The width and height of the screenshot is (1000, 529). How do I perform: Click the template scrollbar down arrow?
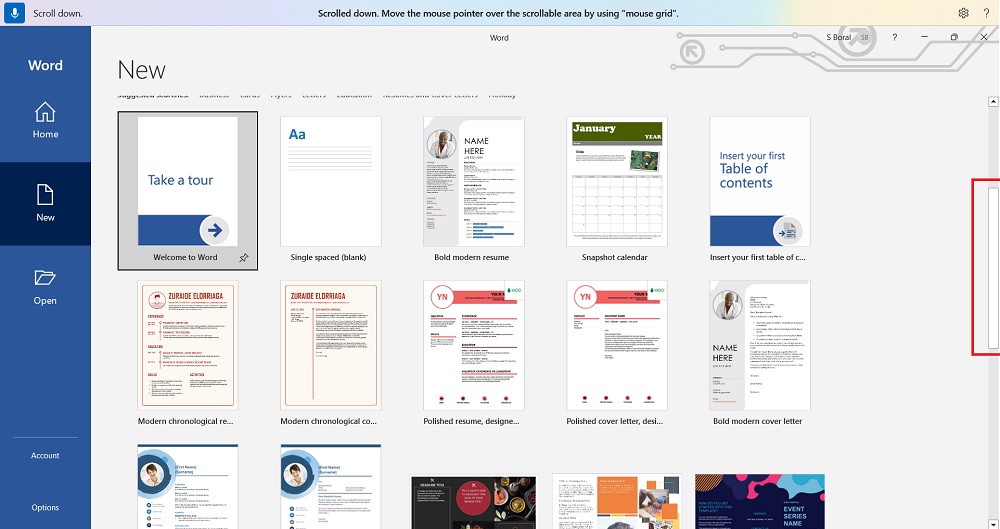(993, 525)
